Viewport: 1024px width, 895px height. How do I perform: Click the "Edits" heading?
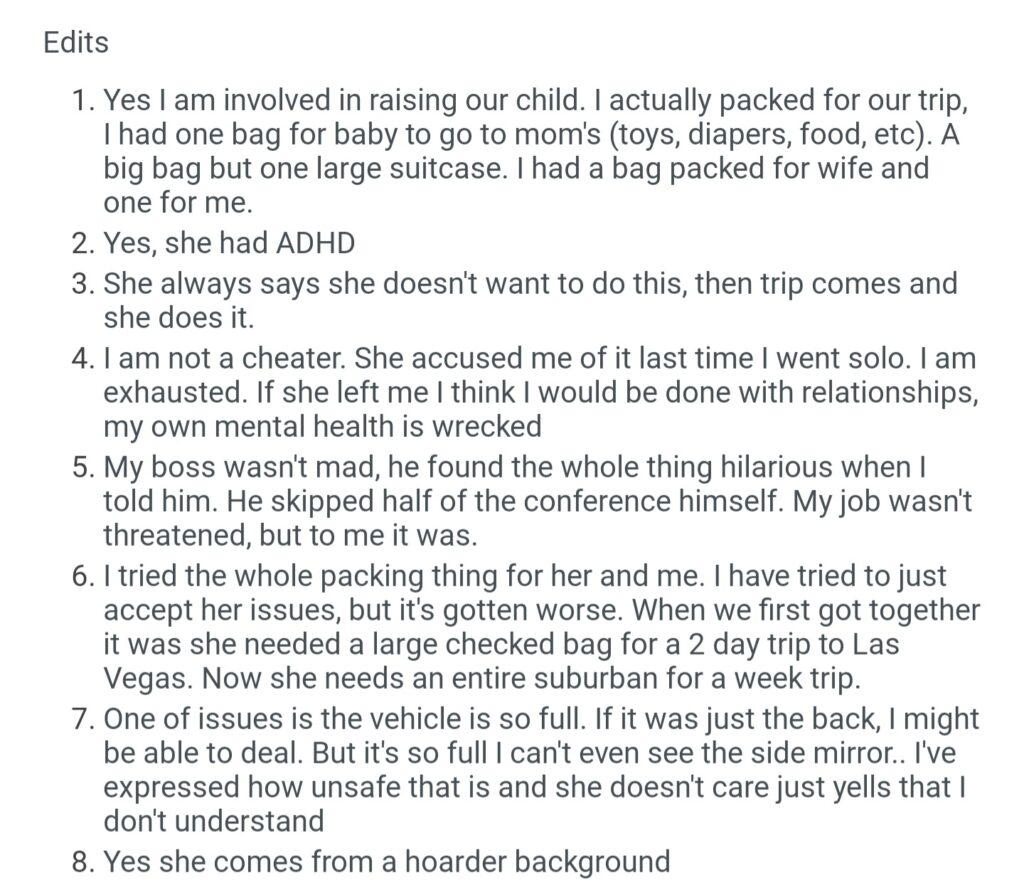click(x=76, y=43)
